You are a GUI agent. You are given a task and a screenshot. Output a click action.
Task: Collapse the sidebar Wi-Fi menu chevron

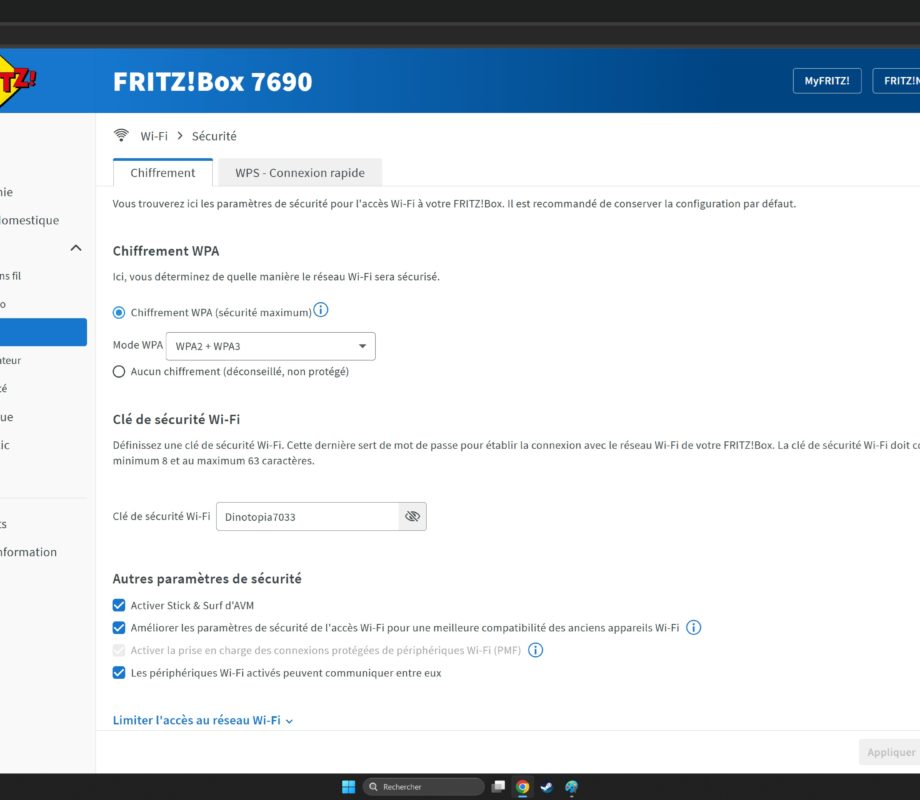[76, 248]
